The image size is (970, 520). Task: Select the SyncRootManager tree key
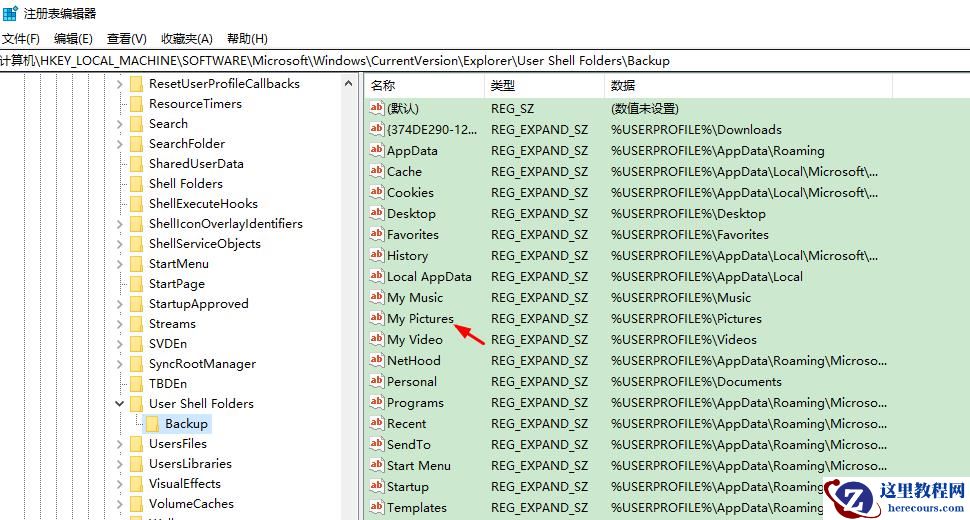pos(202,364)
